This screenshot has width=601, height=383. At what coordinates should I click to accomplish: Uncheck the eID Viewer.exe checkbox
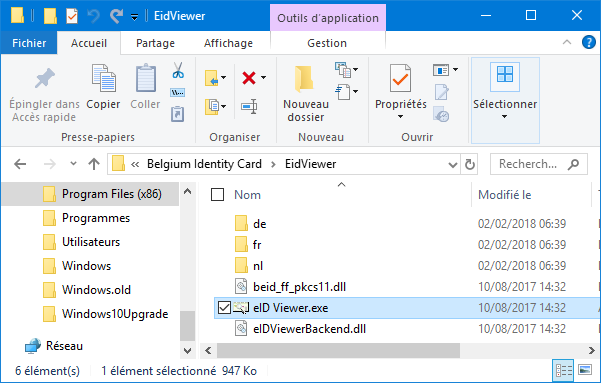click(x=224, y=307)
